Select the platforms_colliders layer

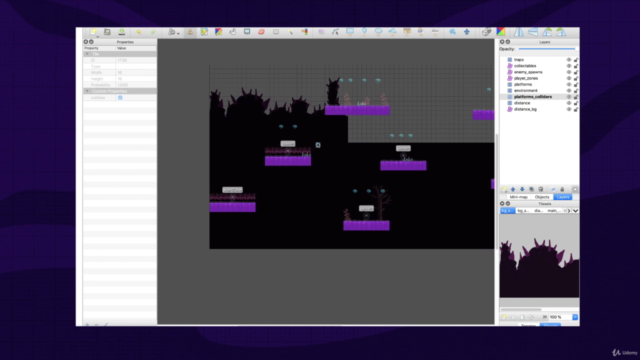tap(533, 97)
